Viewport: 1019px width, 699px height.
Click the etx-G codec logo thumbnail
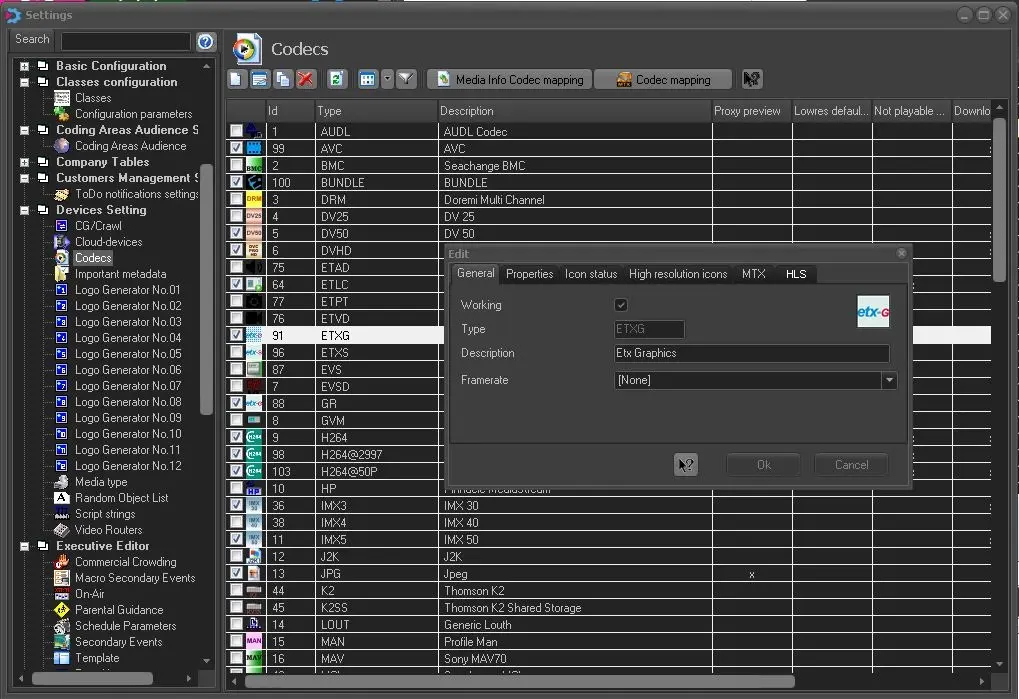click(873, 312)
